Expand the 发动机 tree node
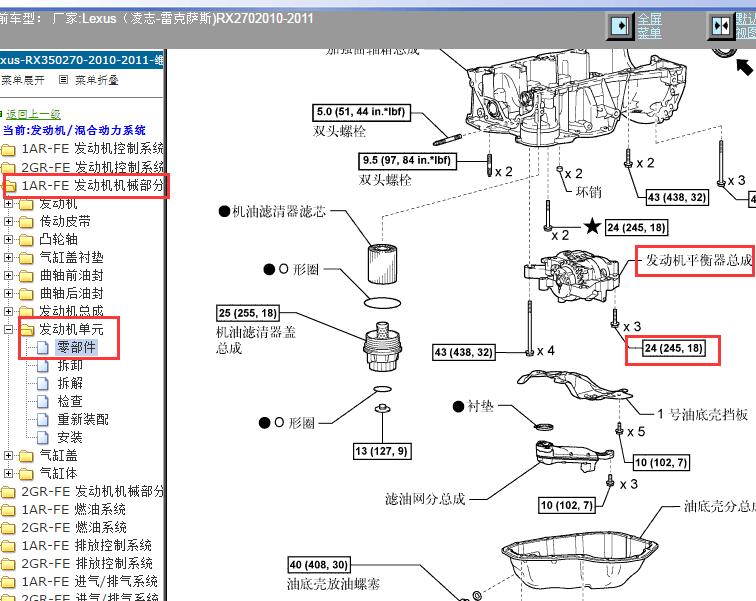 click(x=8, y=204)
